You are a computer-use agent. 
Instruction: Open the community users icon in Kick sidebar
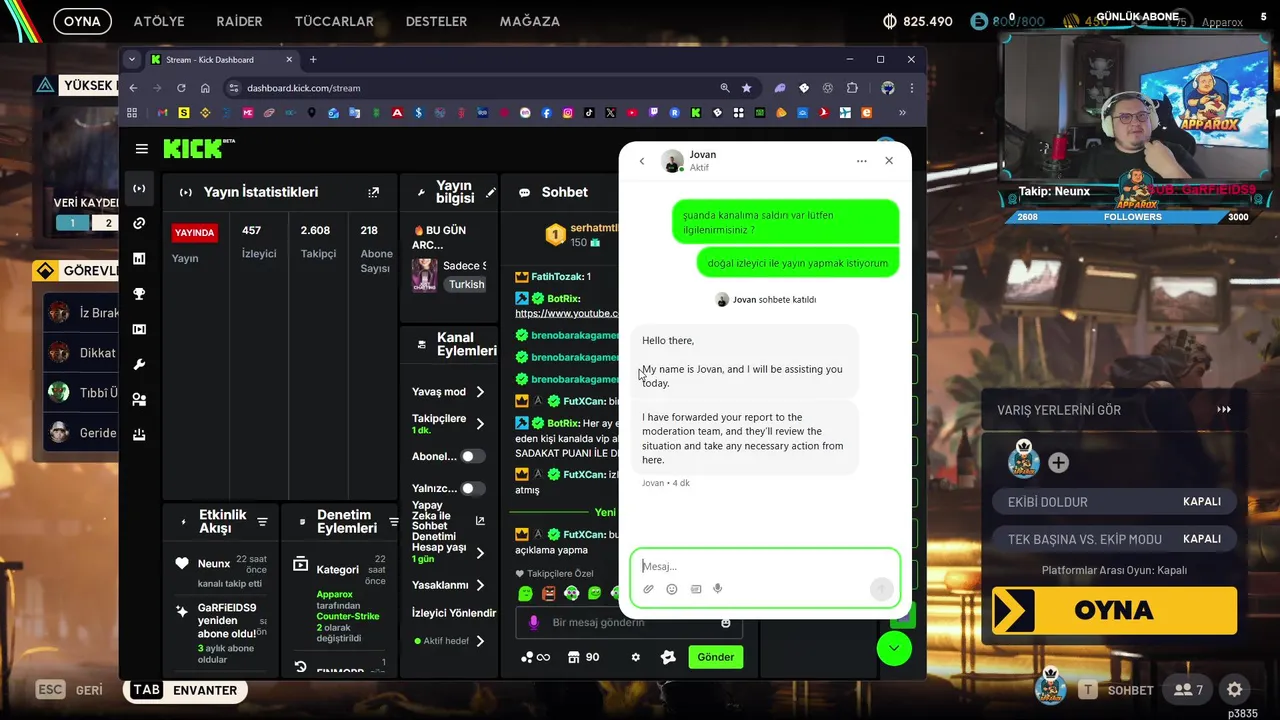139,399
